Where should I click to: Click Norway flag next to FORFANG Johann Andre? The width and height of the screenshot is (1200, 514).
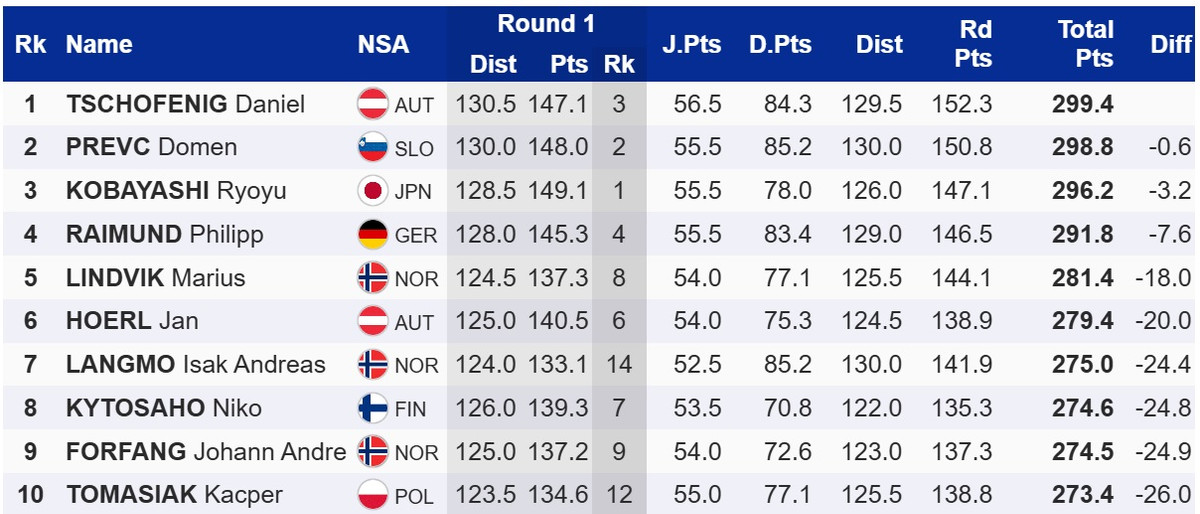373,451
